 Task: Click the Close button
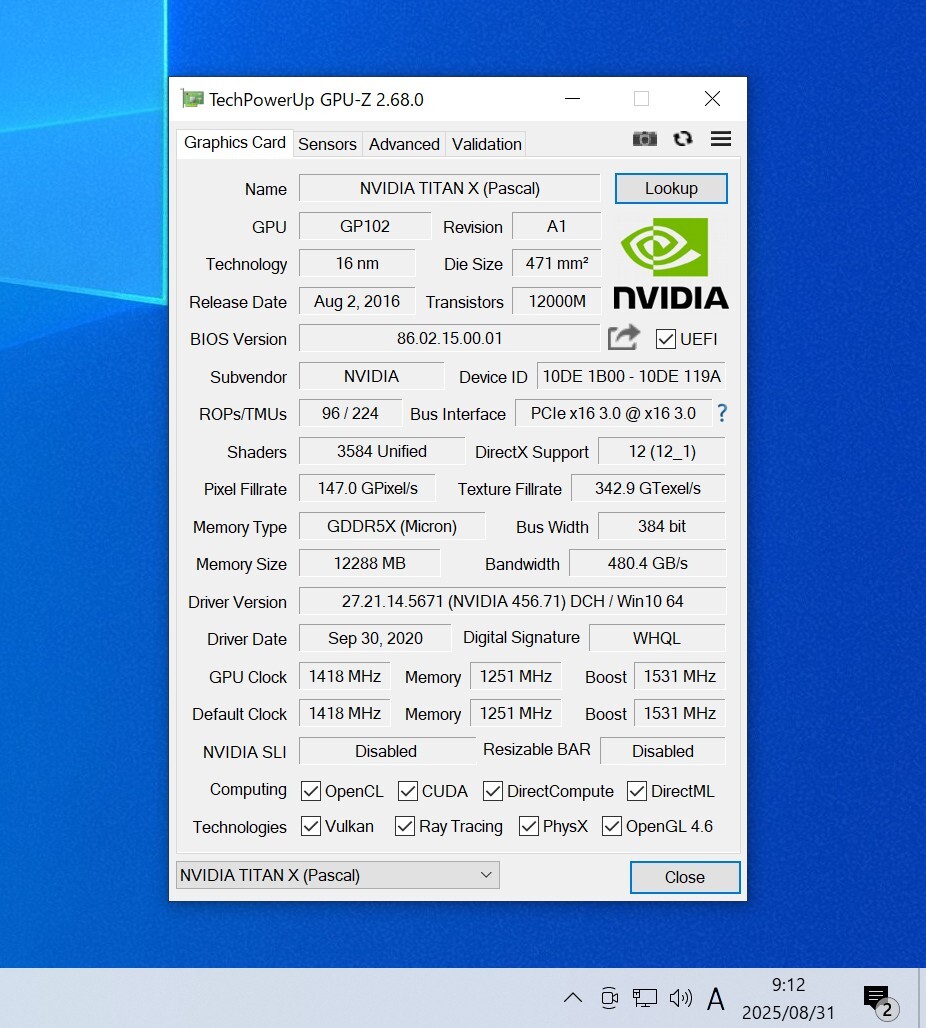685,877
